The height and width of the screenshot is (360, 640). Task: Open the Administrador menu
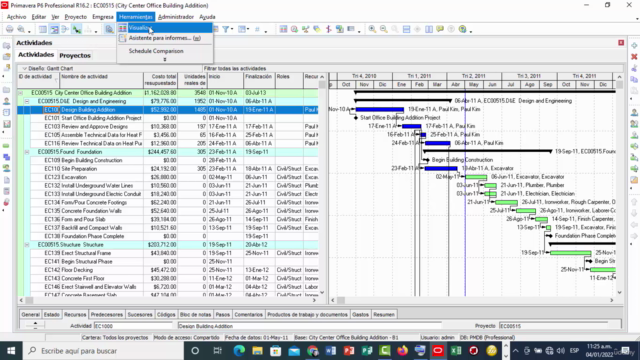(x=176, y=17)
